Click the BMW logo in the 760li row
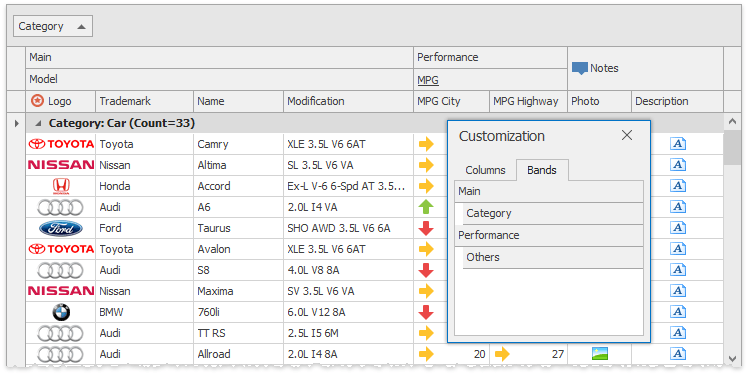This screenshot has width=748, height=375. coord(61,312)
